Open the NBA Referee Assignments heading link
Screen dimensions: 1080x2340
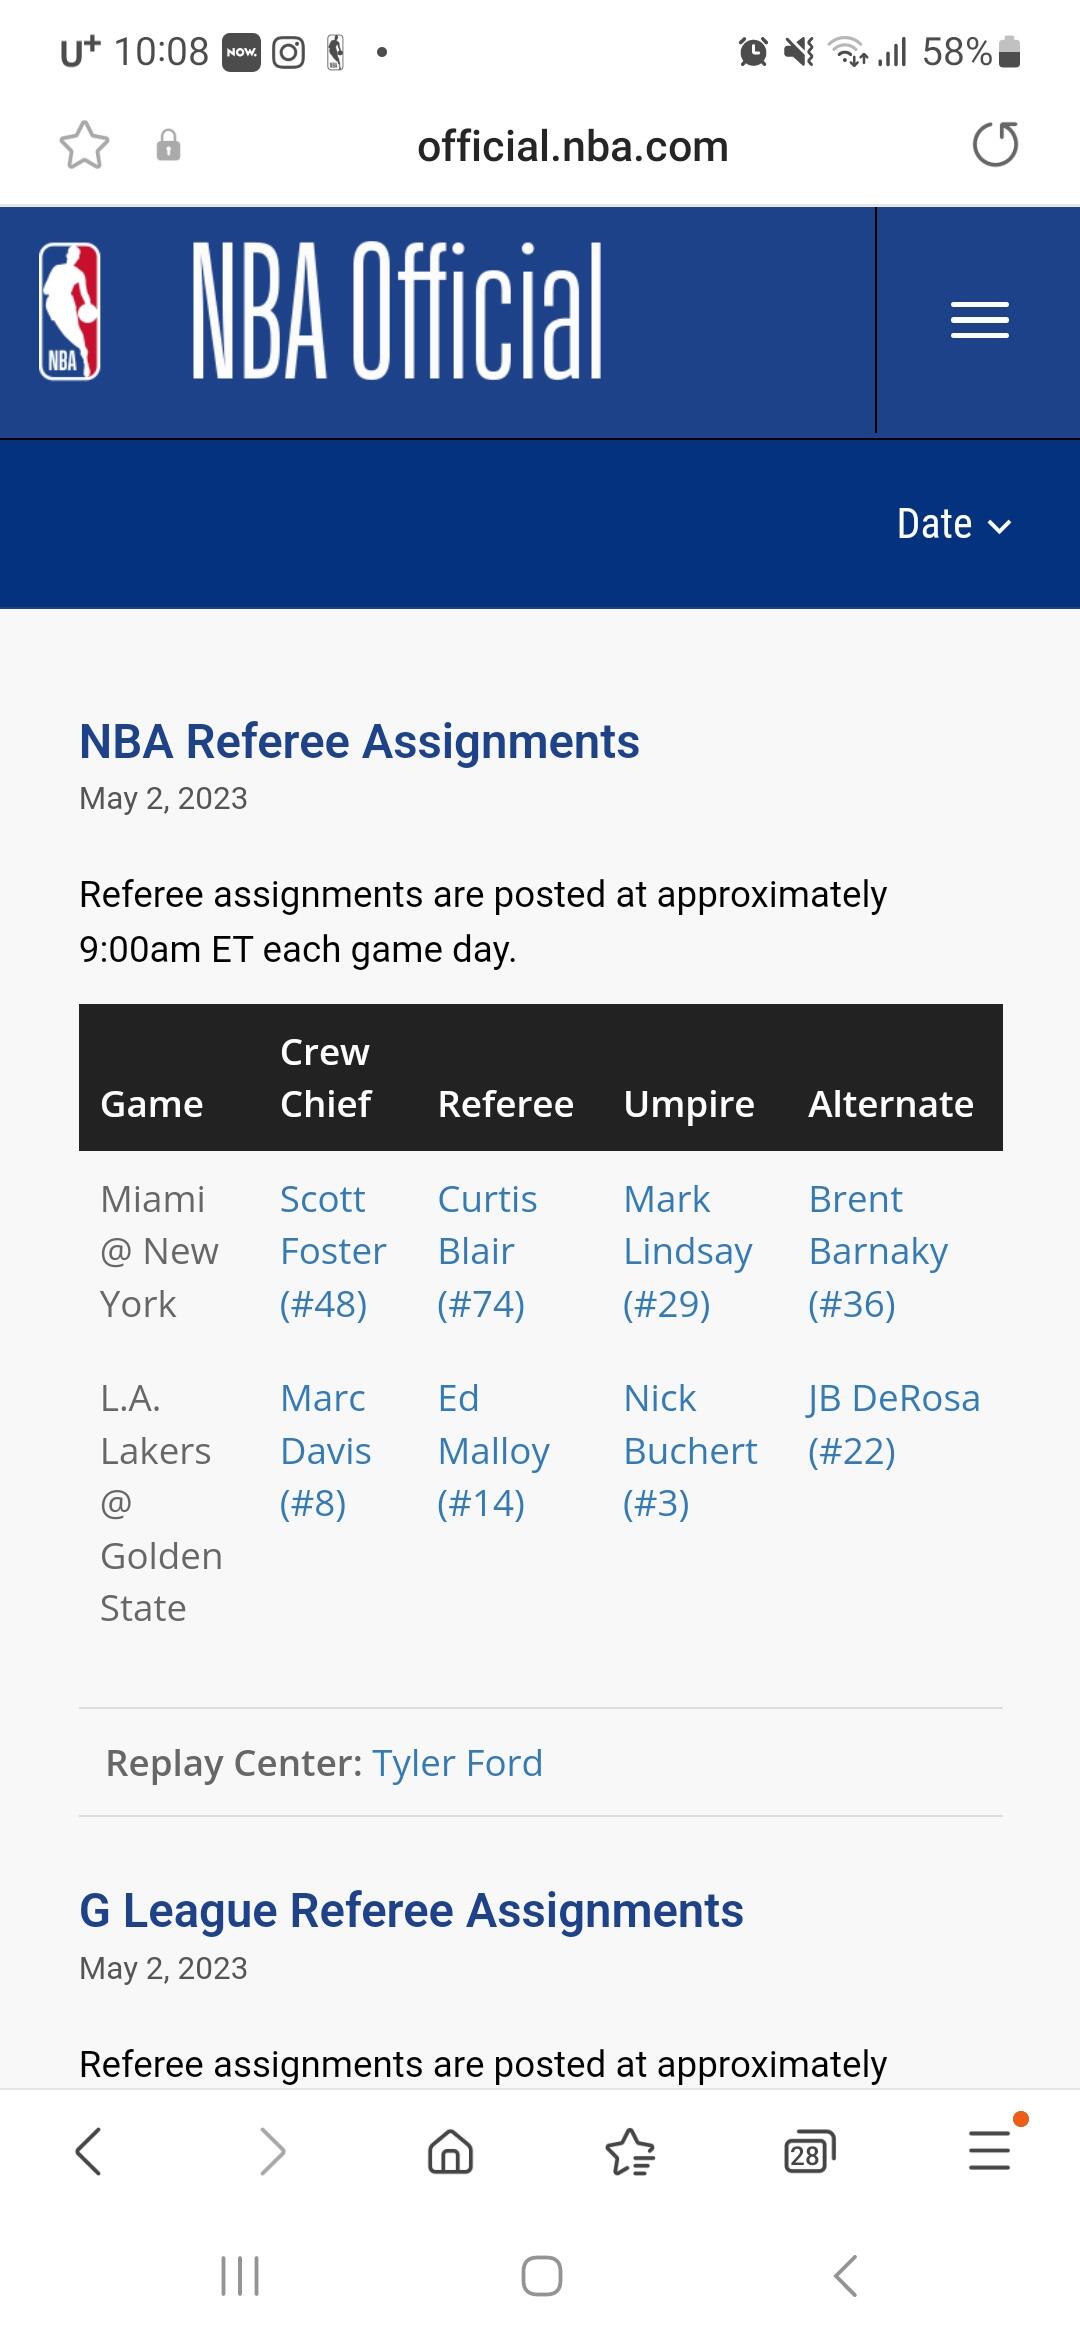coord(359,742)
